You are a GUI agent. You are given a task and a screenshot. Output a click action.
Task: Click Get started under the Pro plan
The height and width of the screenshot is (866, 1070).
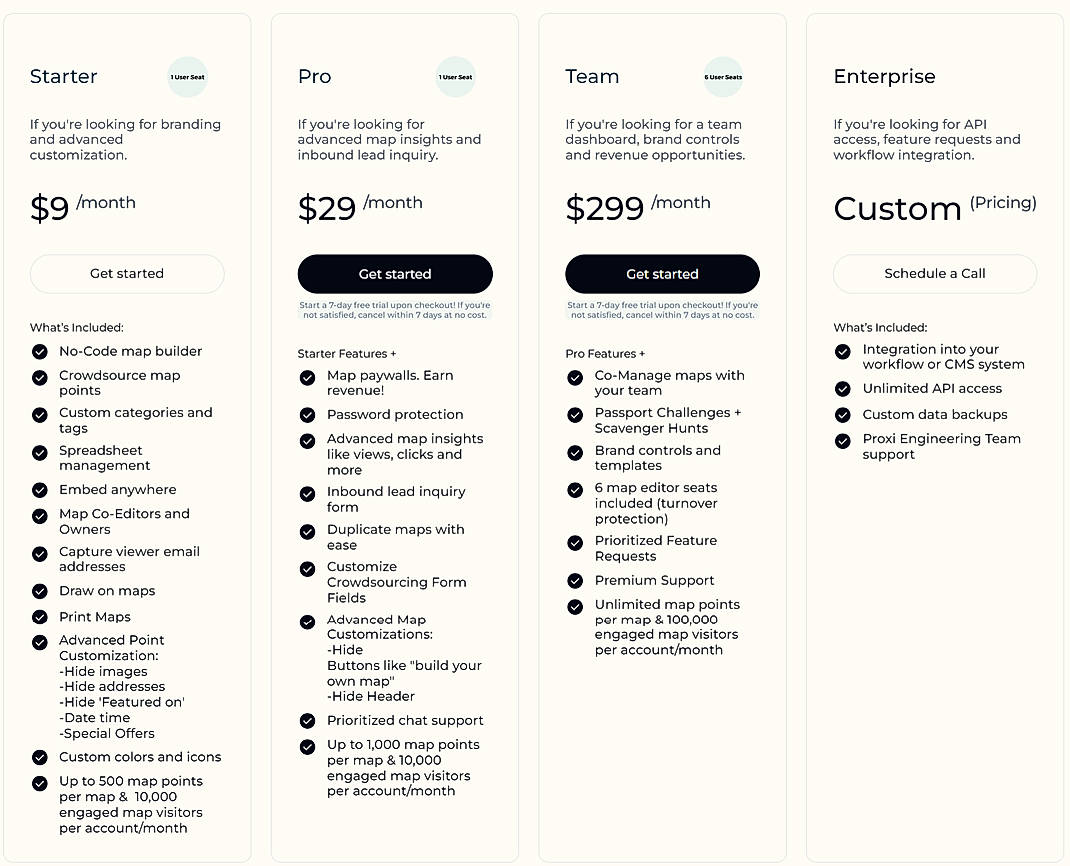[395, 273]
